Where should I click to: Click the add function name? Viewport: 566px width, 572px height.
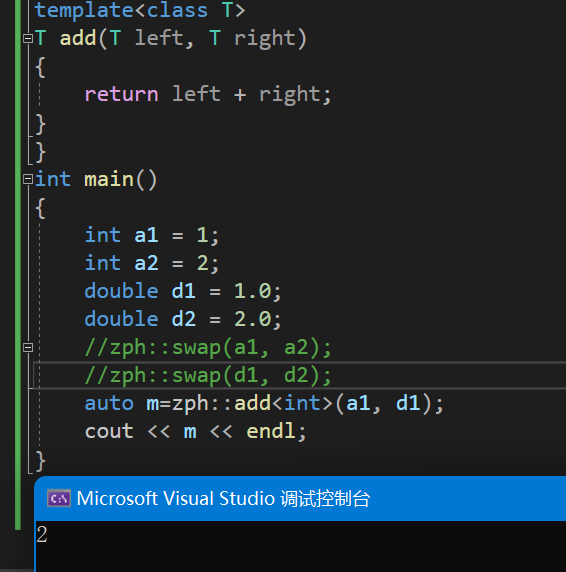click(x=78, y=38)
